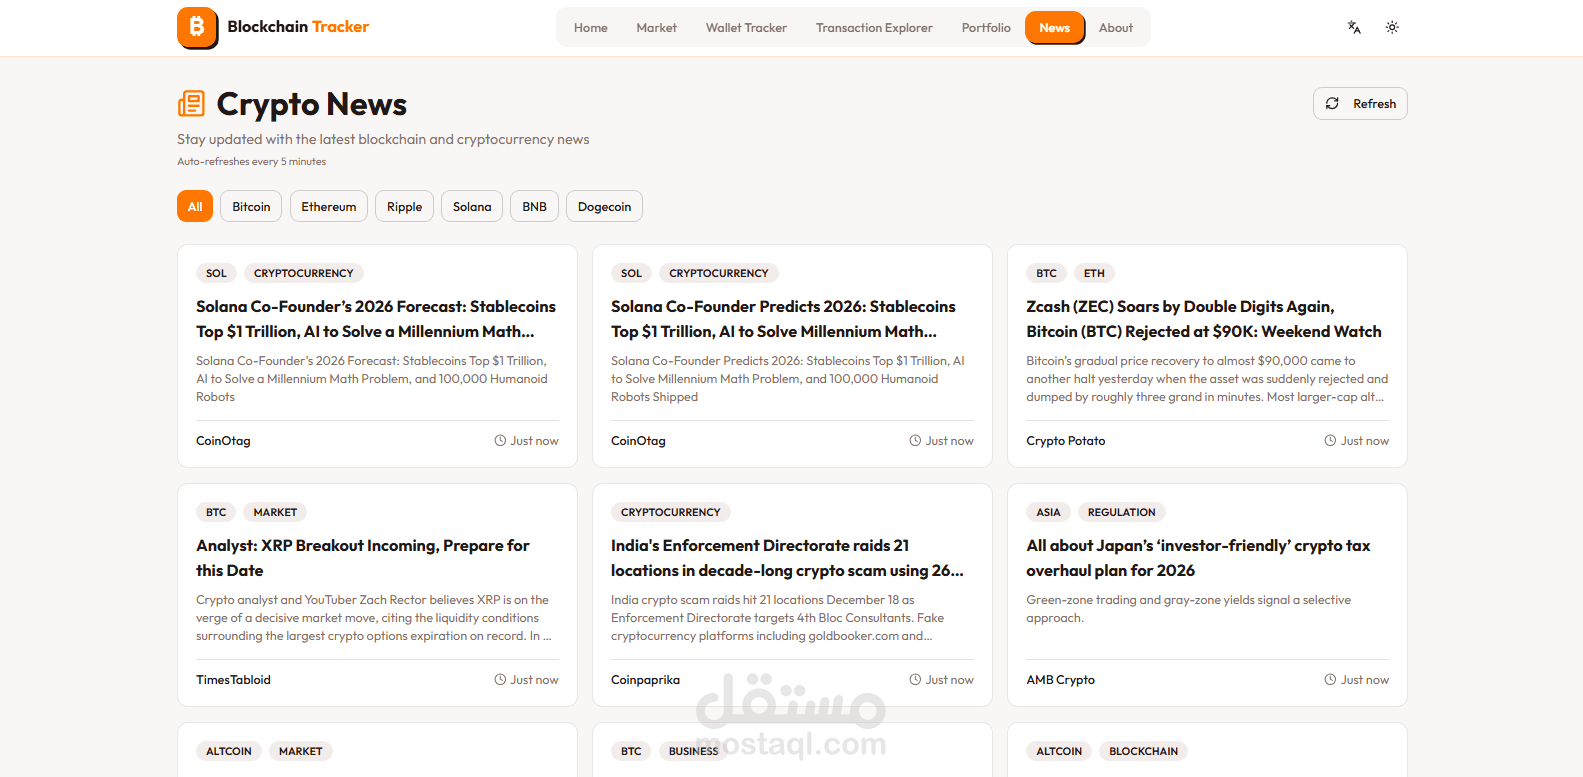Open Wallet Tracker page

click(746, 28)
